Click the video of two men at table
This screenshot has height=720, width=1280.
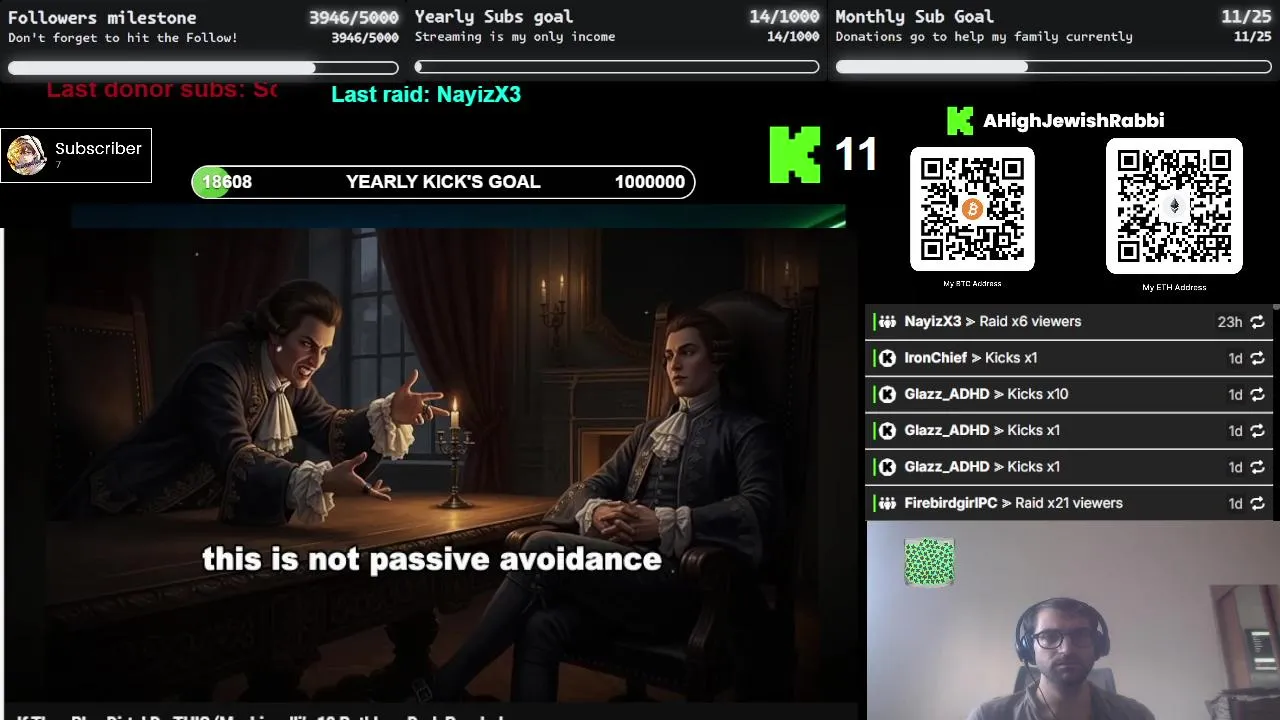pyautogui.click(x=431, y=466)
